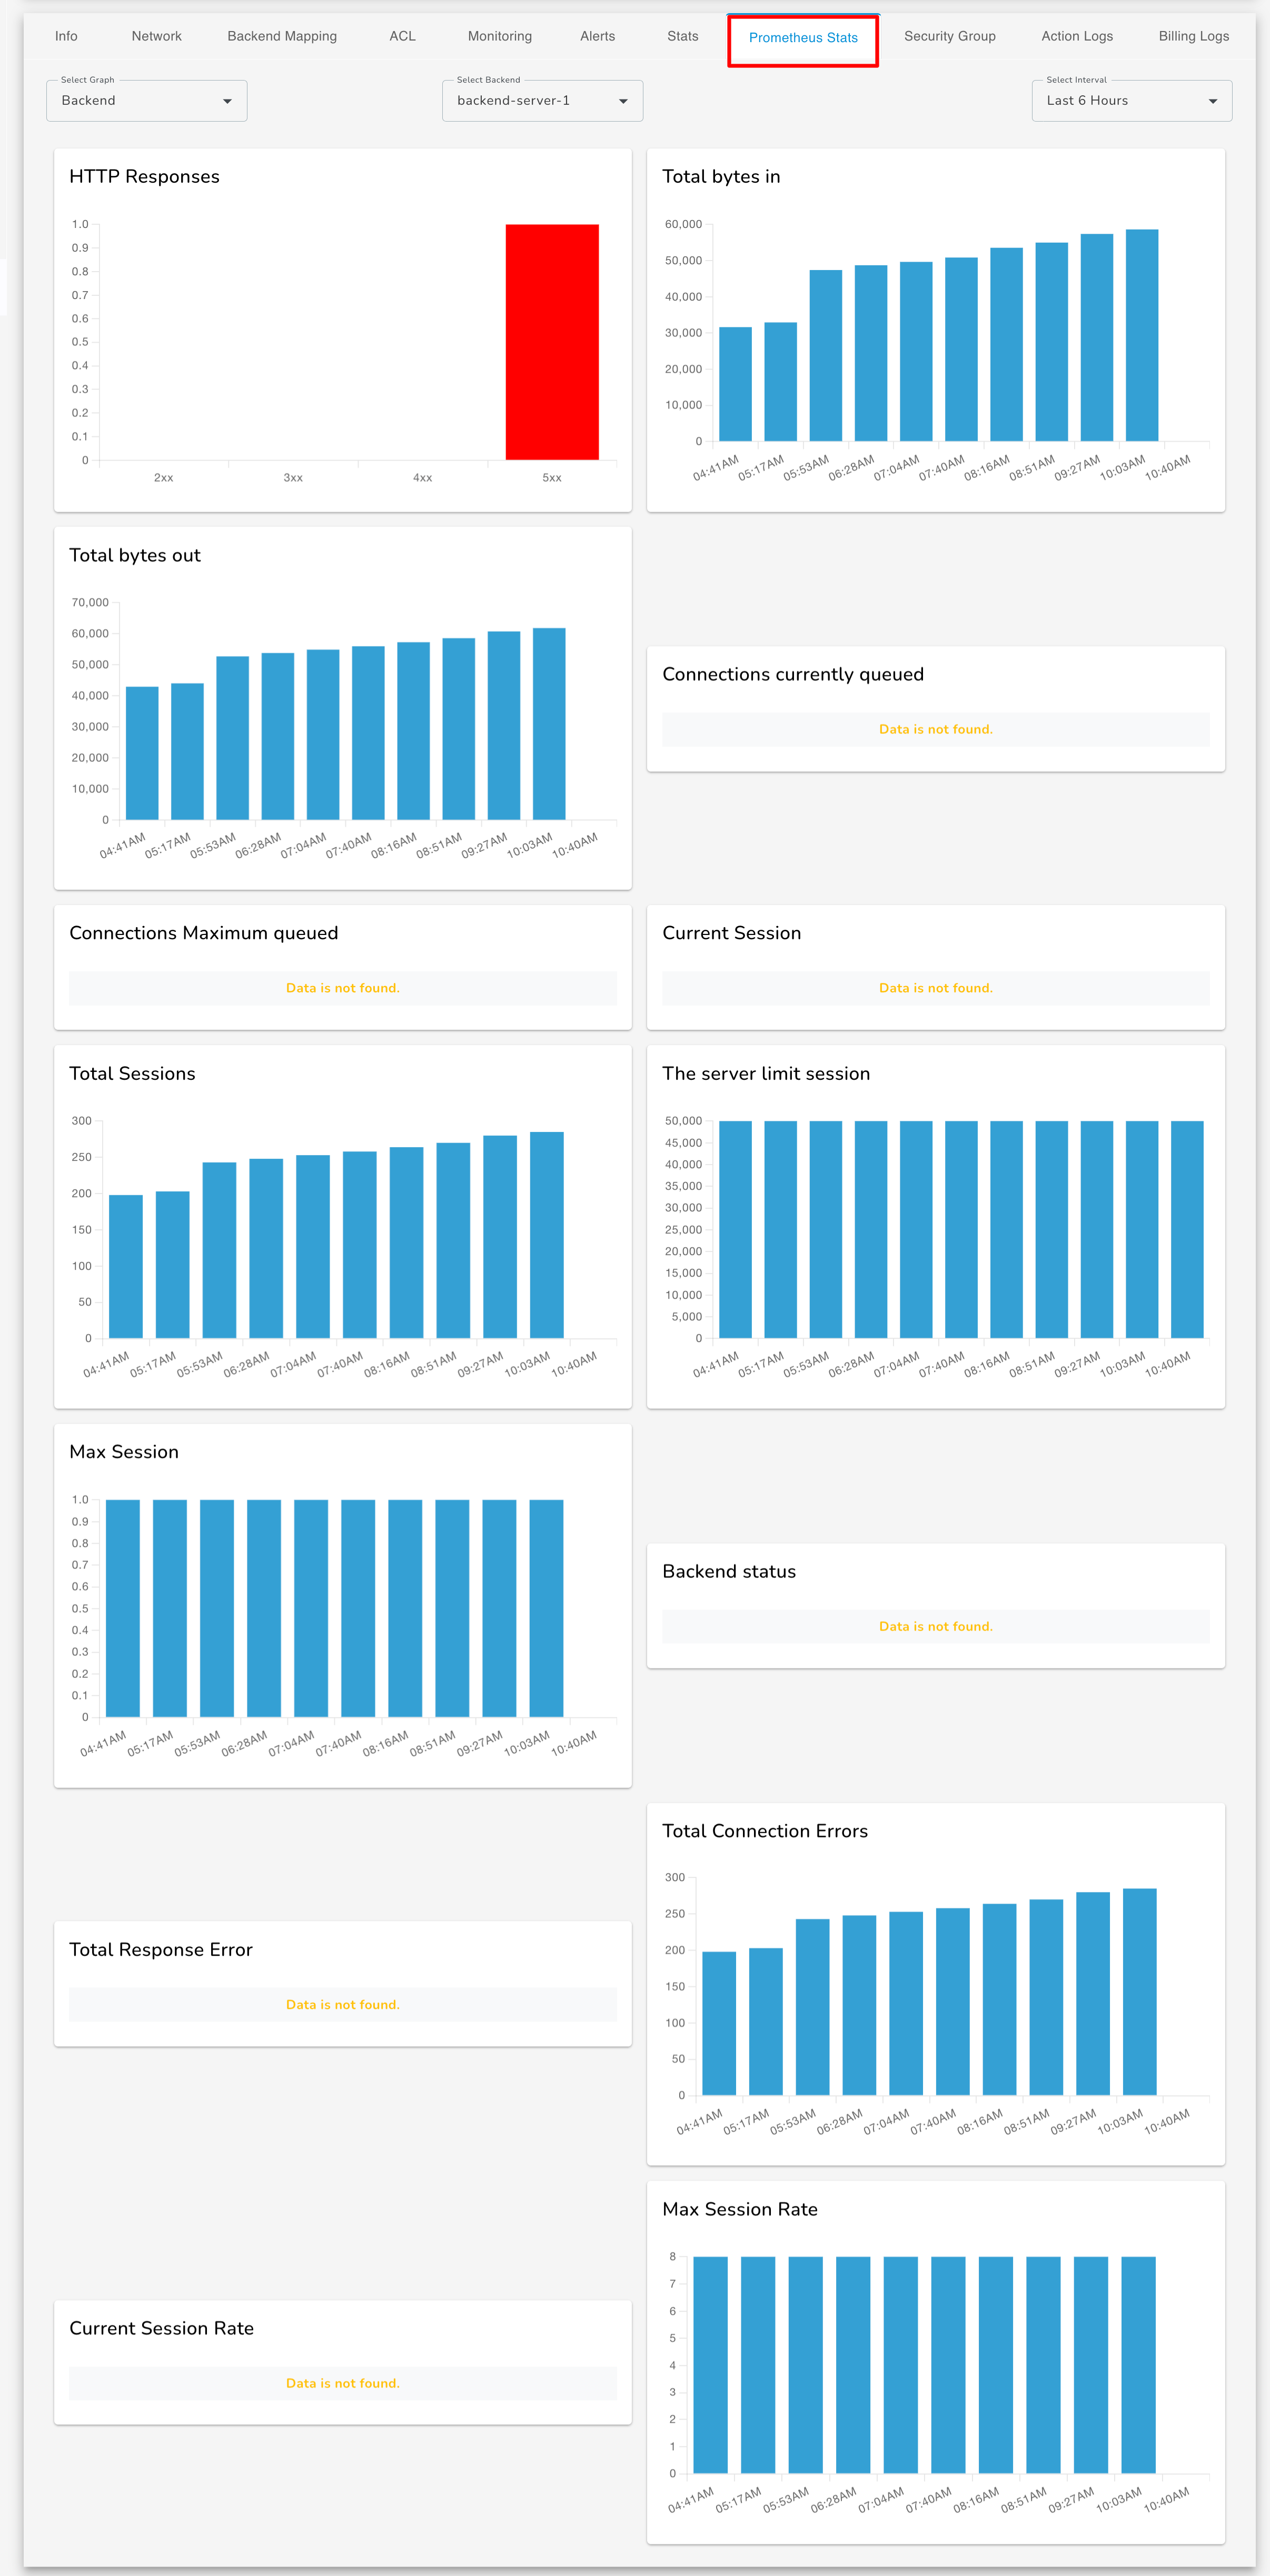The height and width of the screenshot is (2576, 1270).
Task: Switch to the Monitoring tab
Action: (499, 36)
